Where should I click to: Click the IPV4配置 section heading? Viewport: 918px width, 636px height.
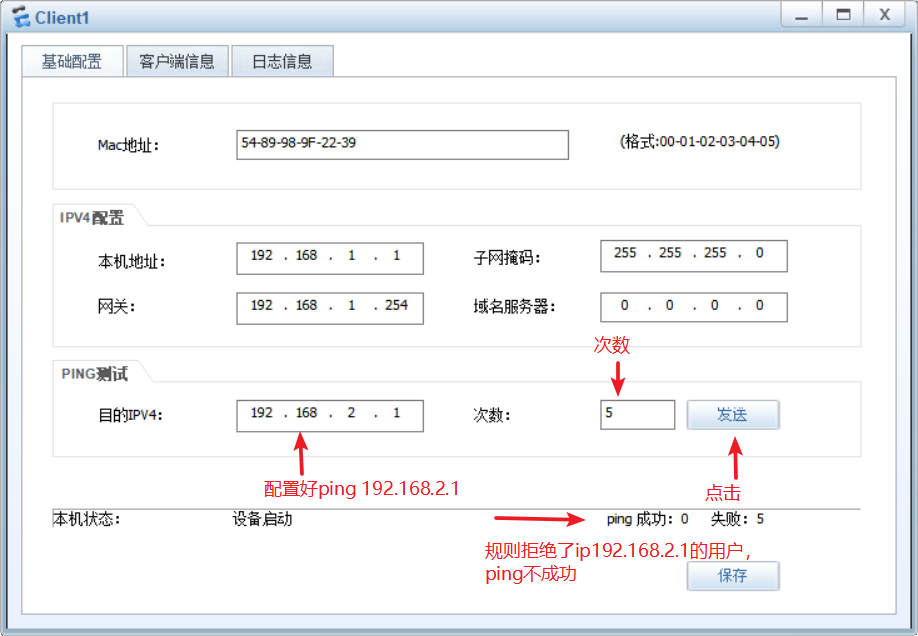pos(92,218)
